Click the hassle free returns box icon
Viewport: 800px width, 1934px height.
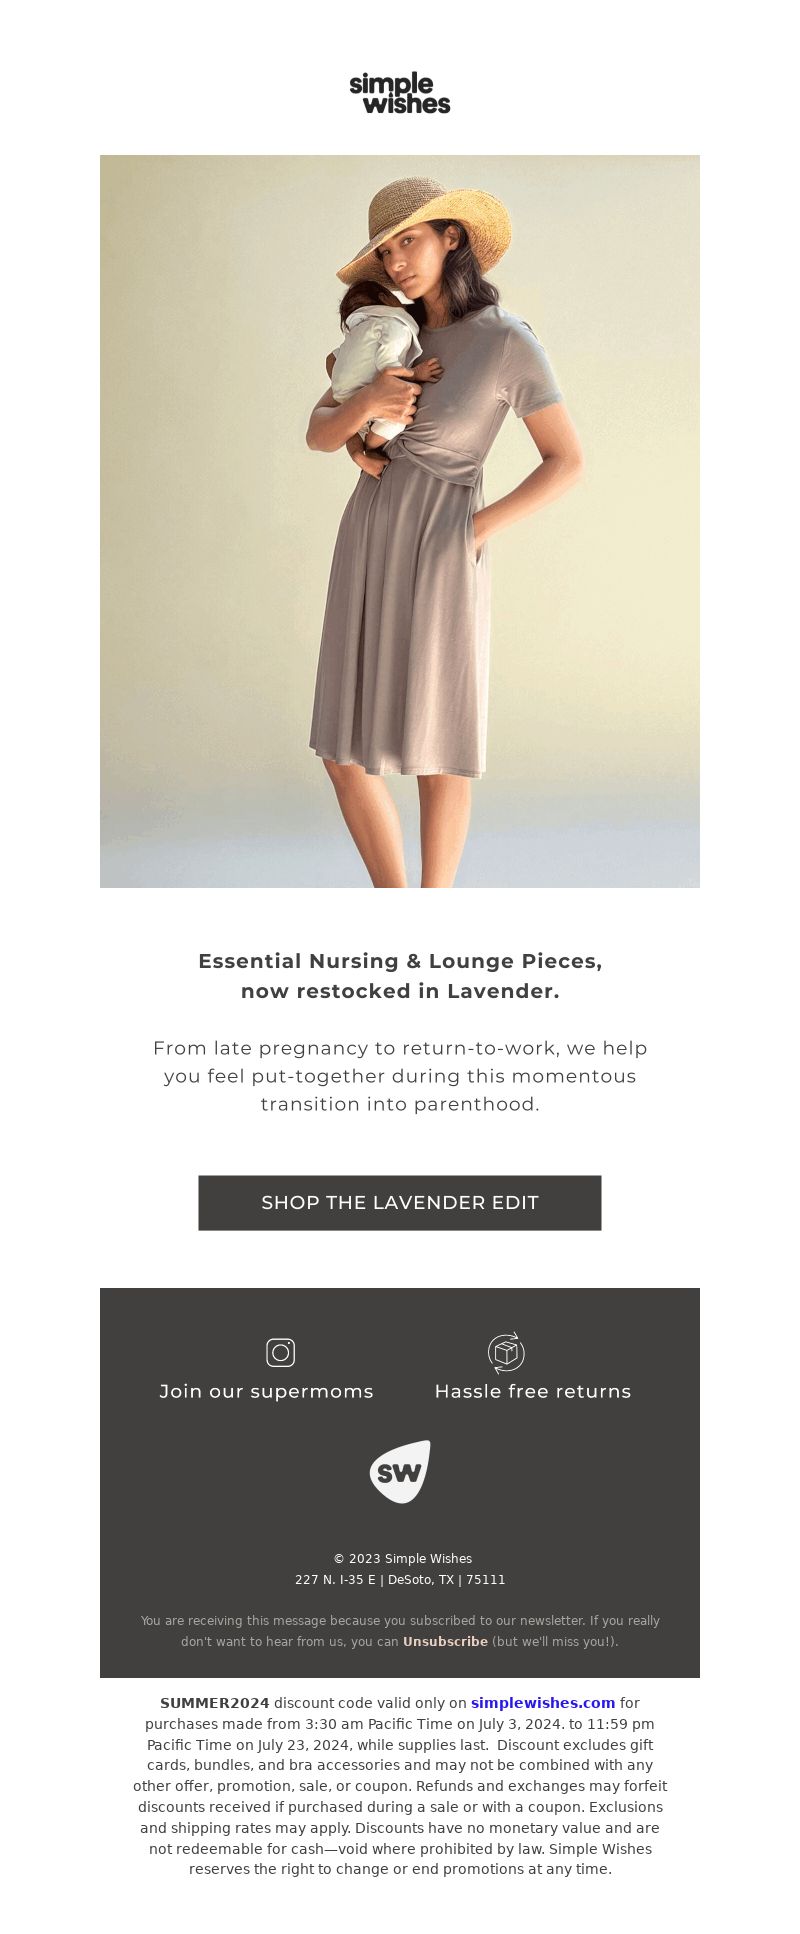pyautogui.click(x=506, y=1352)
